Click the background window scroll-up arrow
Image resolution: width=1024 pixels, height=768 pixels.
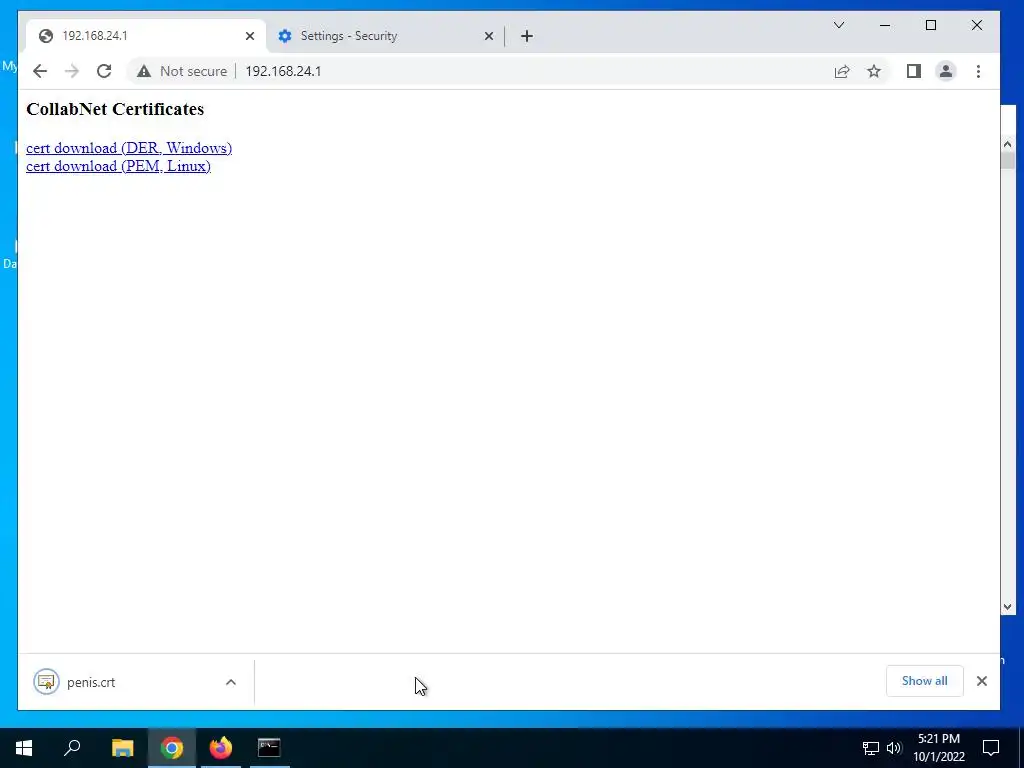click(1007, 144)
